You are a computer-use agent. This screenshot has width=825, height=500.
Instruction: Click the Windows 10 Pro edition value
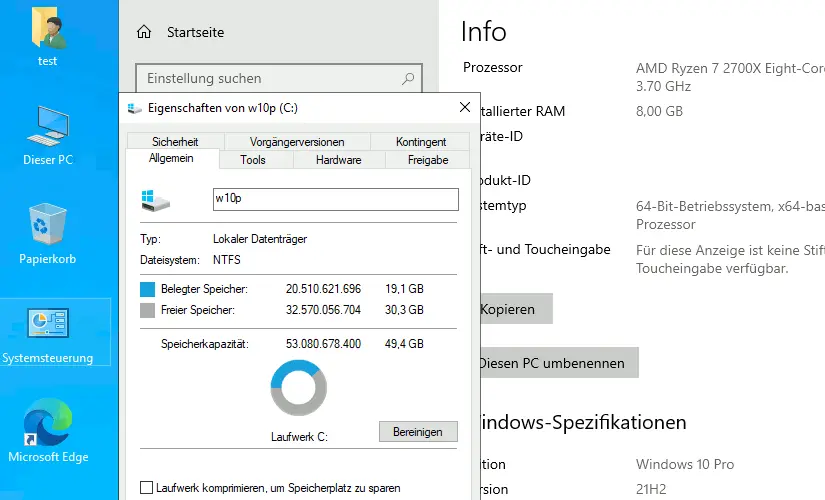tap(685, 464)
